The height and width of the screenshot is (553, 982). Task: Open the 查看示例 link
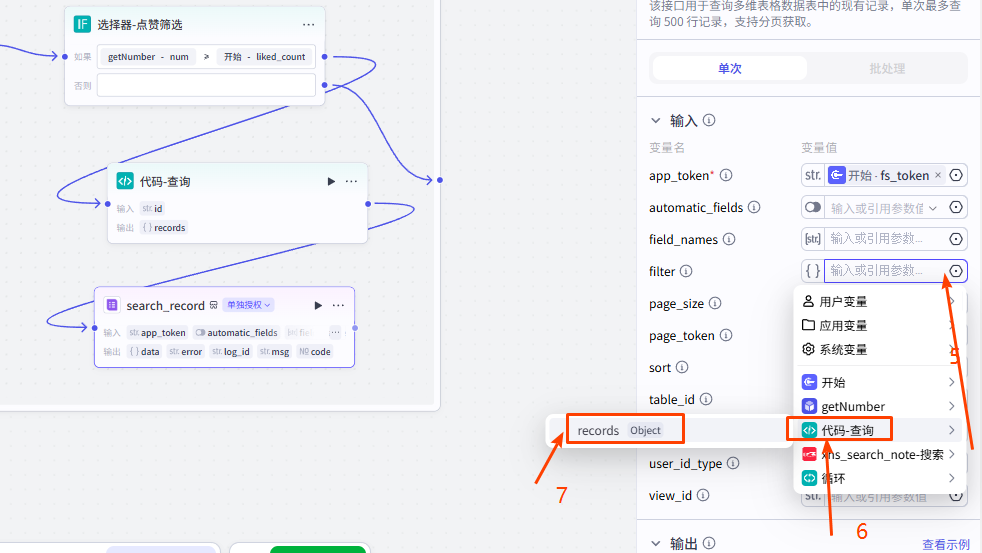(x=945, y=544)
